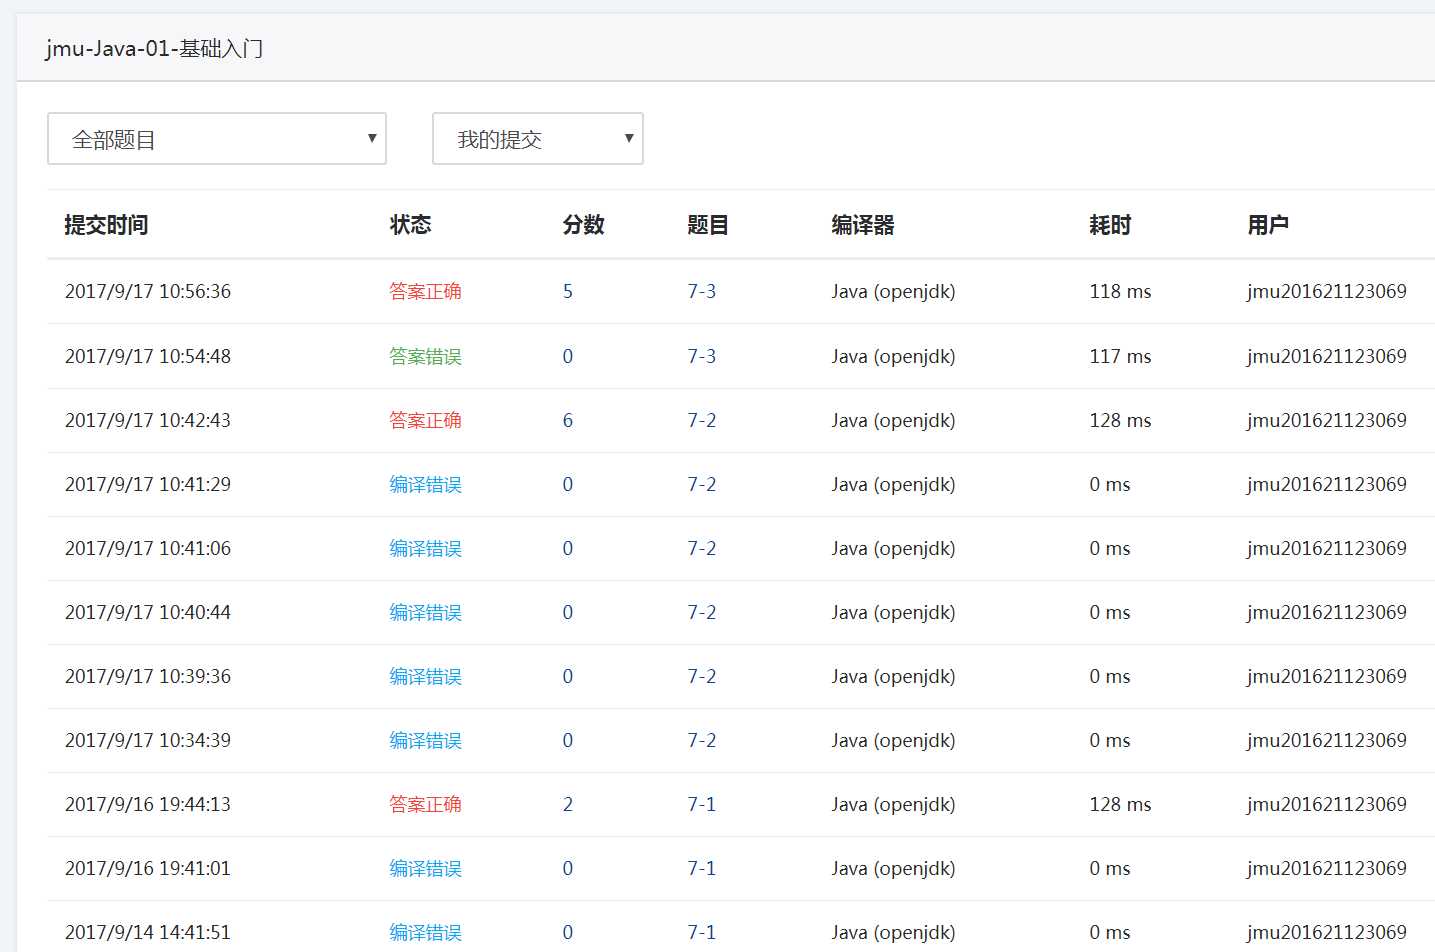Click the 状态 column header

coord(410,225)
